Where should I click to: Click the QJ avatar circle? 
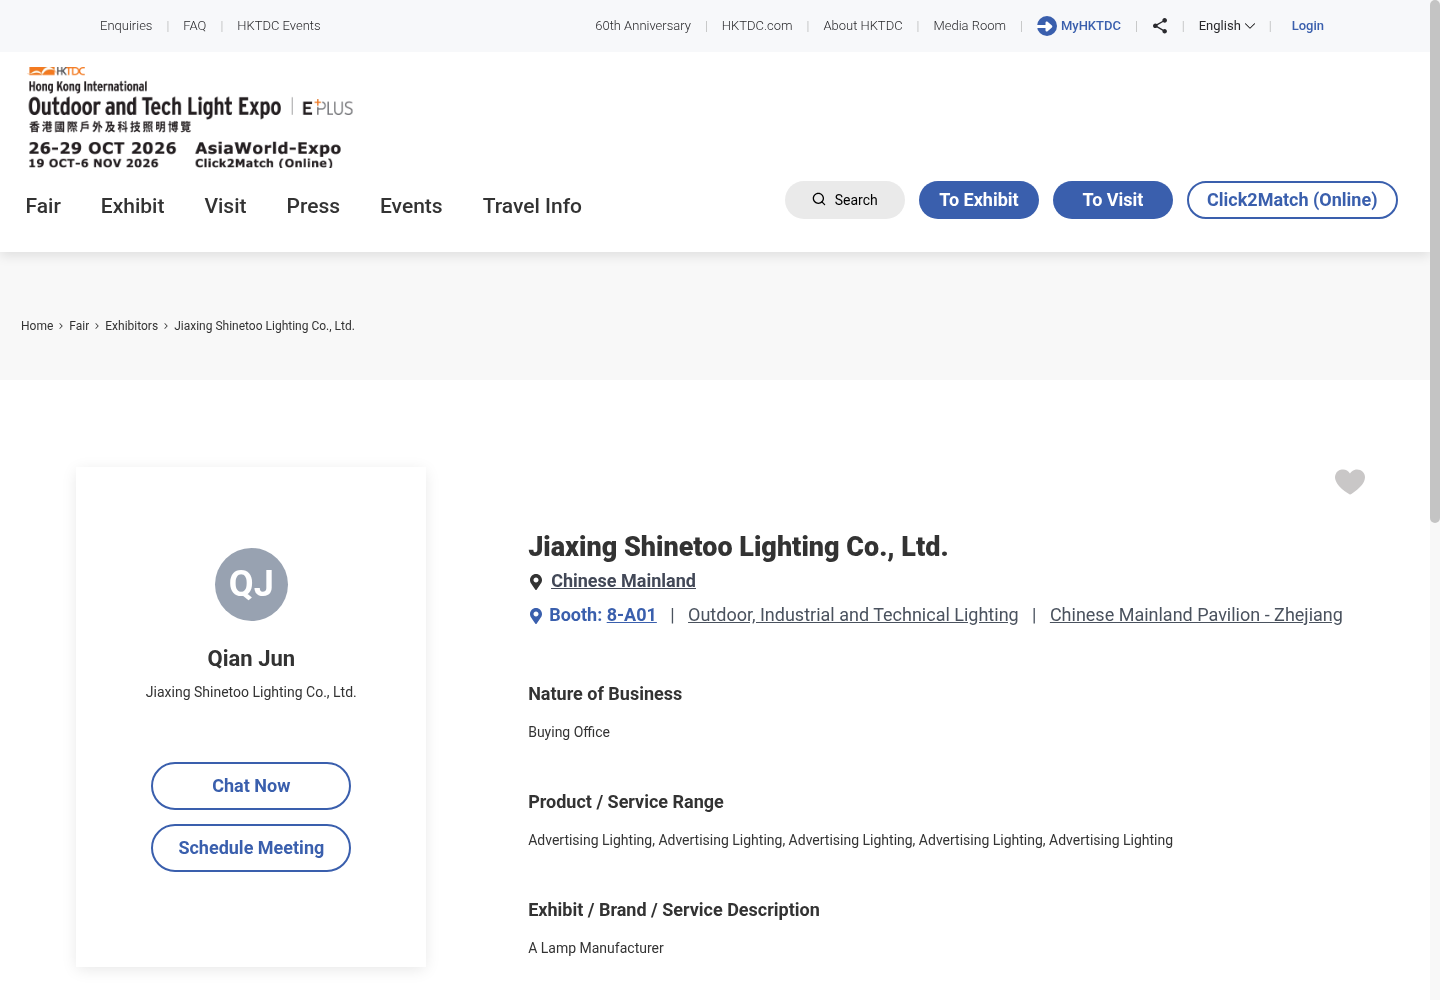[x=251, y=584]
